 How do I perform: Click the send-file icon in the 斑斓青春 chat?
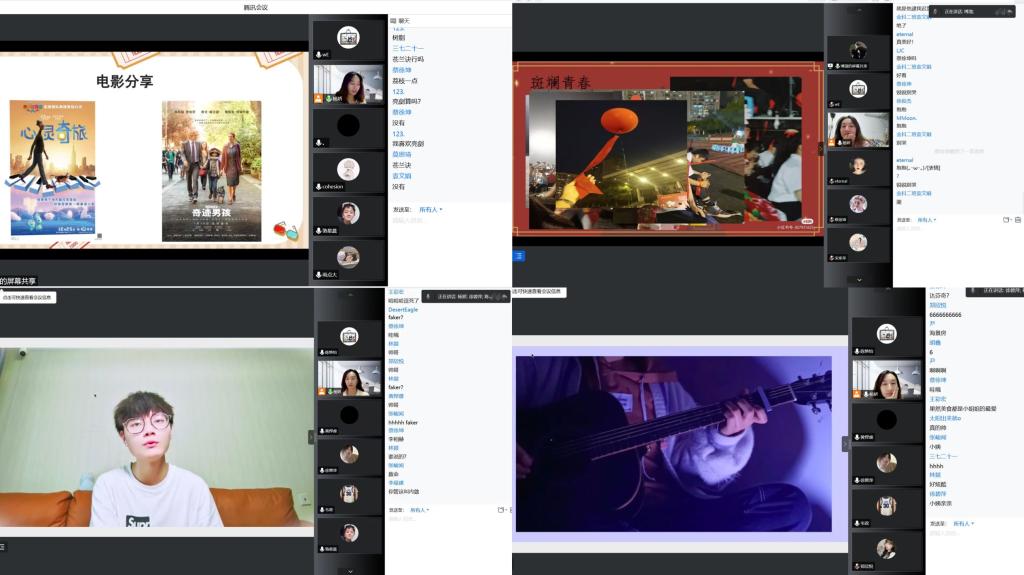click(1006, 220)
